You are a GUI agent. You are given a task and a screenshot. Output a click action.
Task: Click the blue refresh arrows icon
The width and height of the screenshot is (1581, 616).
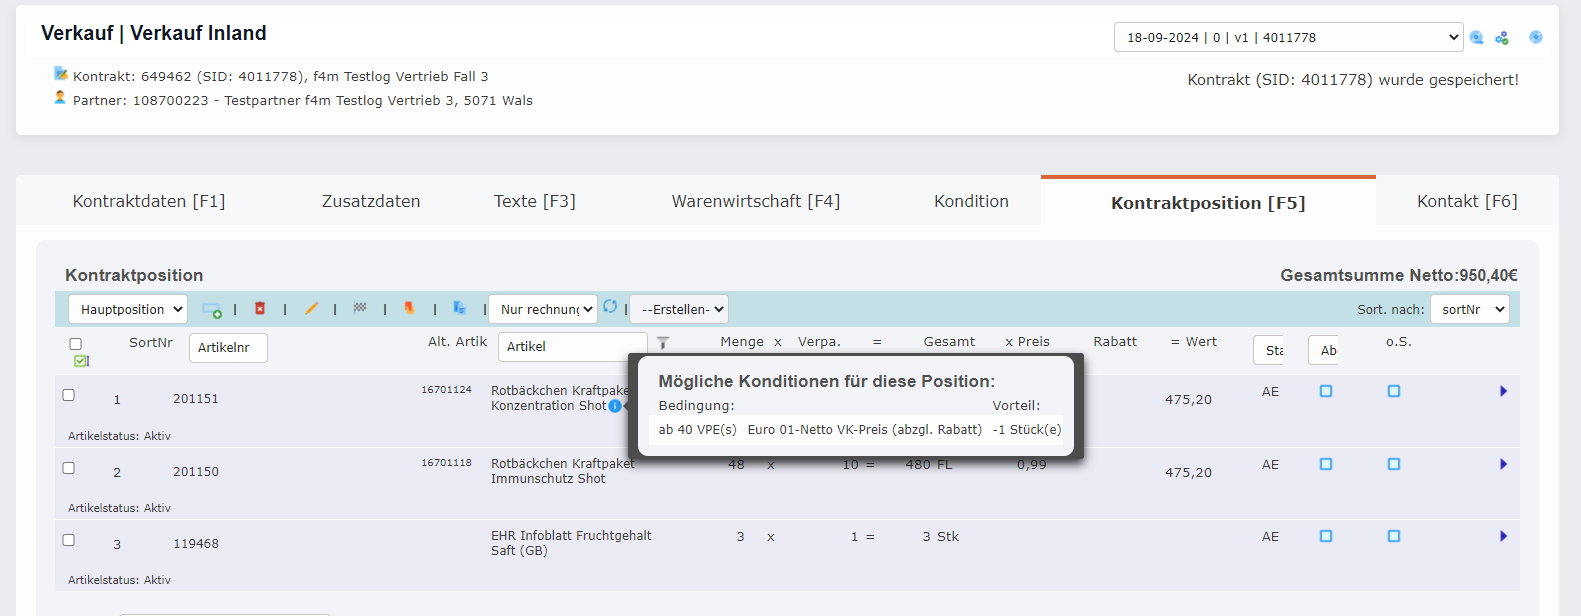(610, 306)
